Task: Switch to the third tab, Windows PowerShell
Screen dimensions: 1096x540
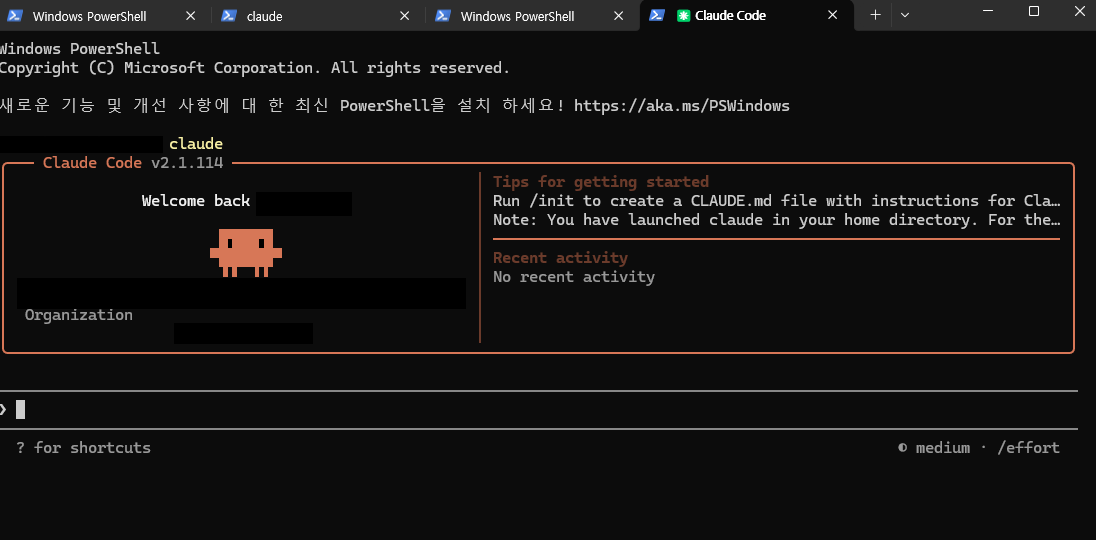Action: (533, 15)
